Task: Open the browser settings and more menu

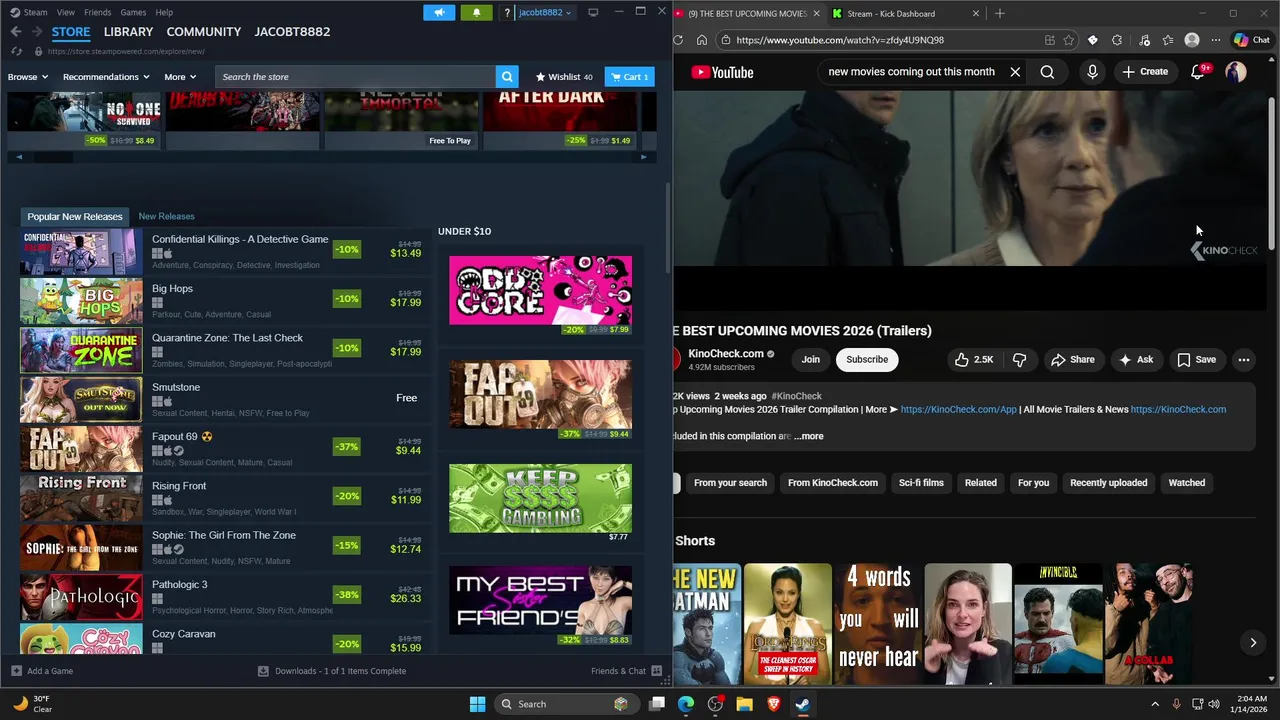Action: pos(1216,40)
